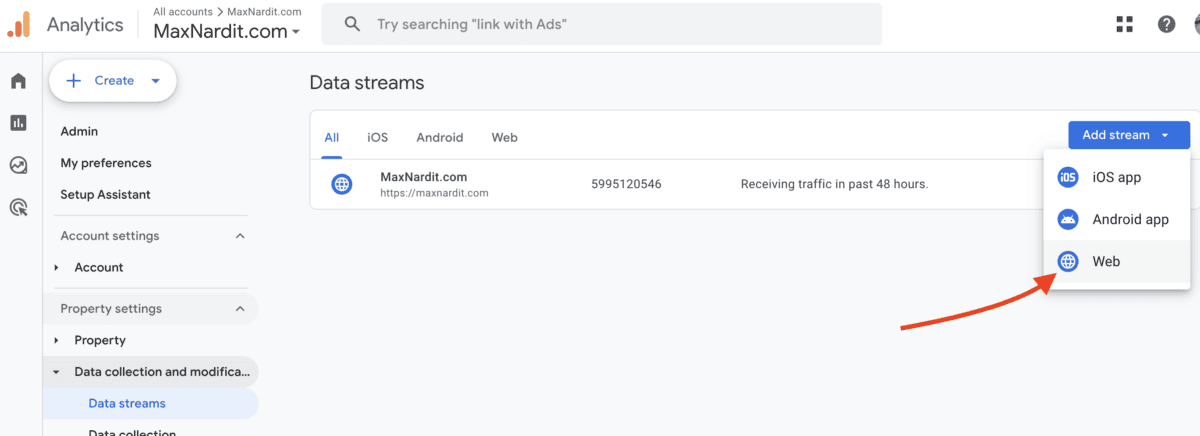
Task: Click the search field
Action: click(x=601, y=24)
